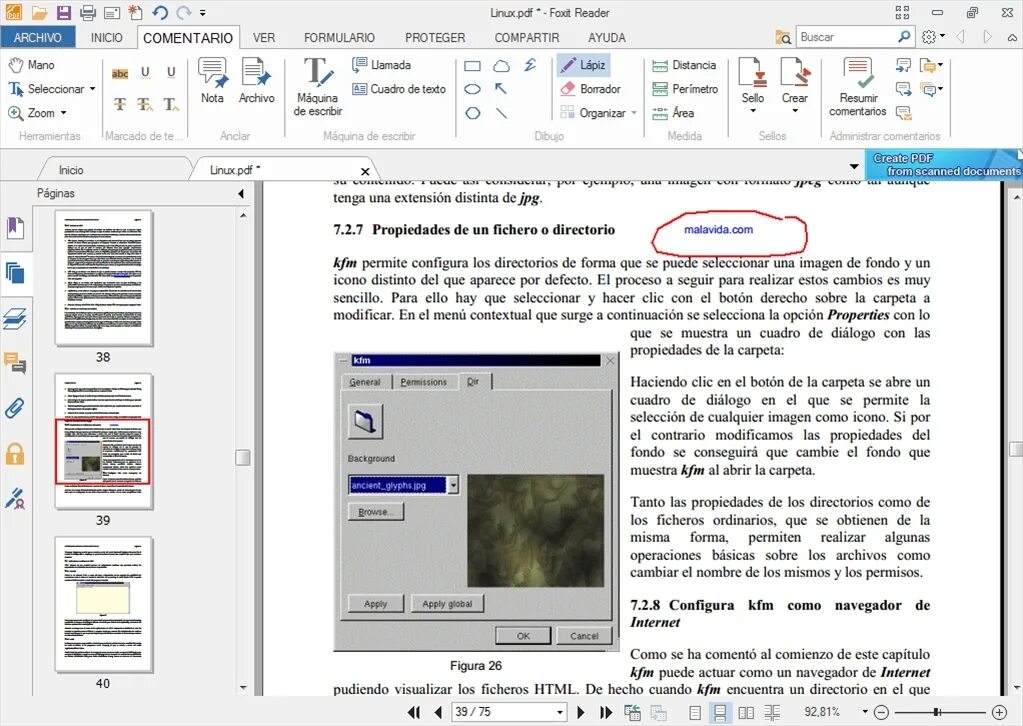Open the attachments paperclip panel
The height and width of the screenshot is (726, 1023).
click(x=15, y=408)
